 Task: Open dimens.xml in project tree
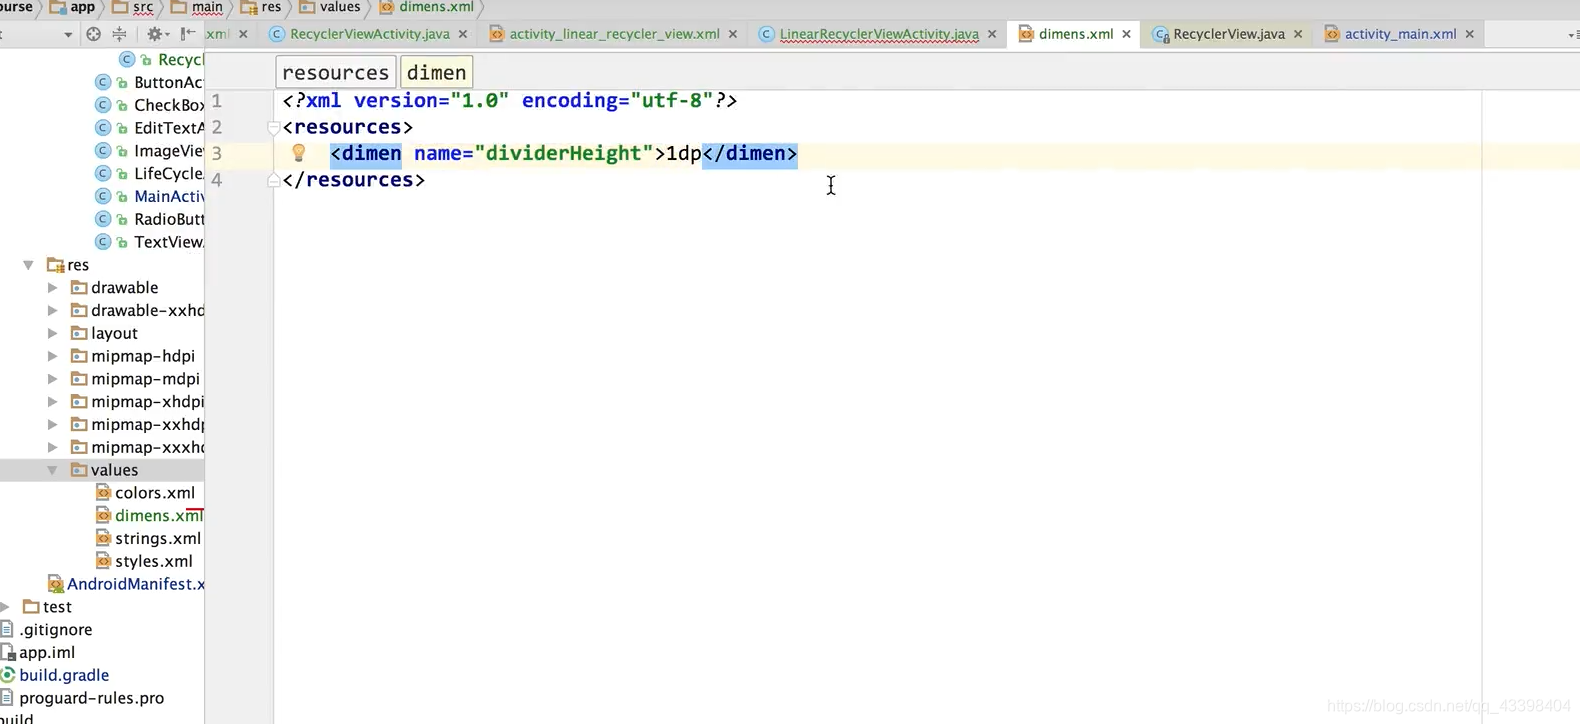(159, 516)
